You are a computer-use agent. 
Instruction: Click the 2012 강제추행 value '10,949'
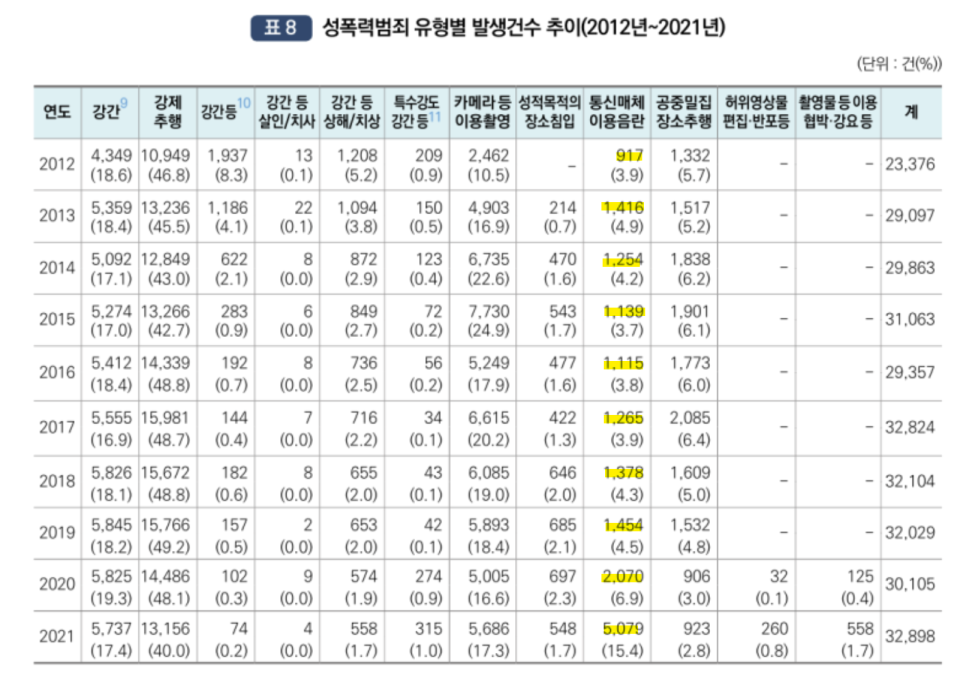click(x=165, y=156)
